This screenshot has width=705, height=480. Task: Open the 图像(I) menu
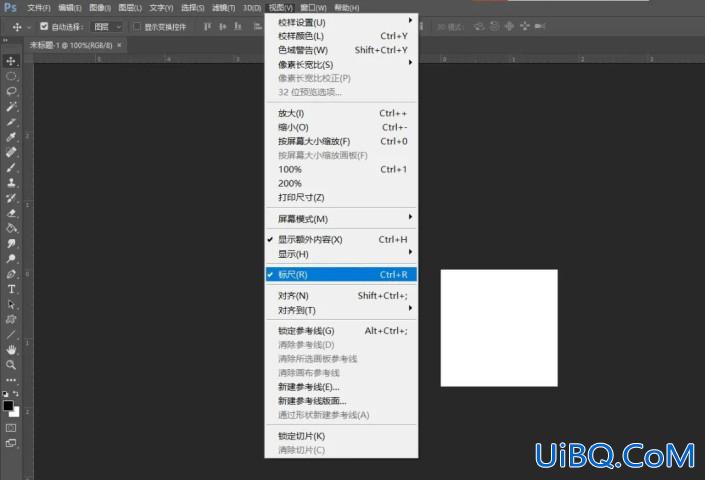pyautogui.click(x=100, y=8)
